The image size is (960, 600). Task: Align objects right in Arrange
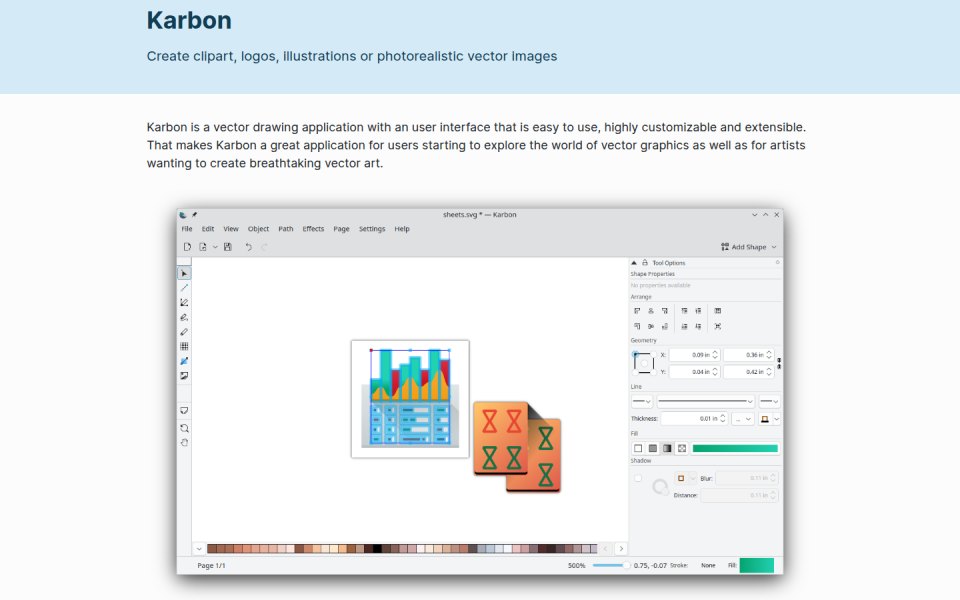point(665,311)
